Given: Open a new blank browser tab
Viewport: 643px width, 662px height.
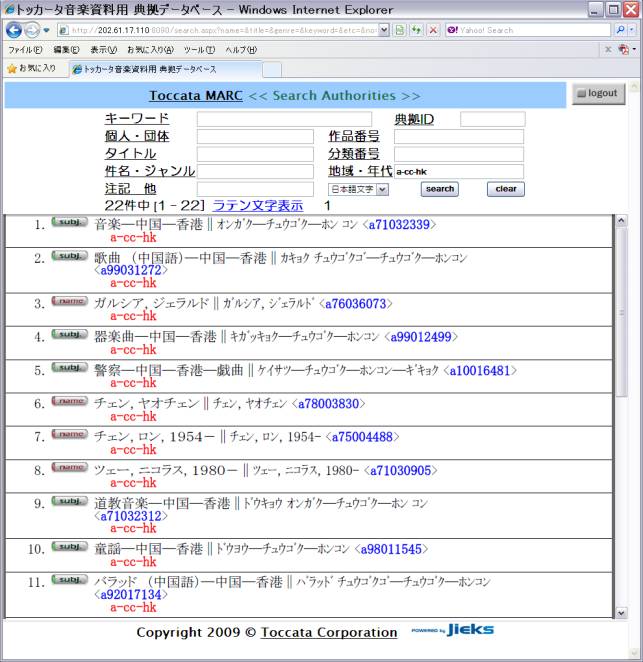Looking at the screenshot, I should [x=272, y=70].
